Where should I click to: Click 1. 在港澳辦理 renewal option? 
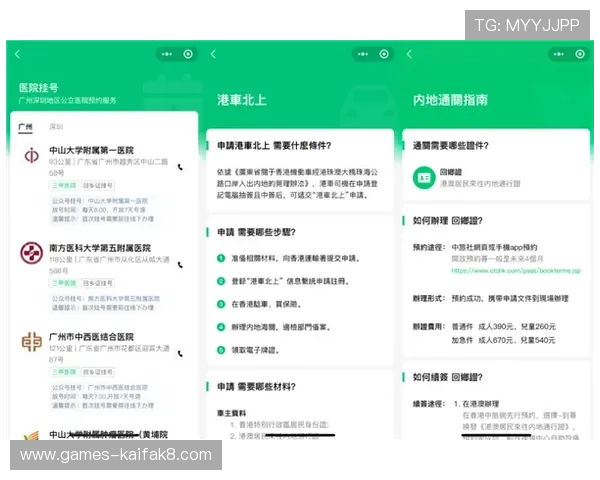point(476,404)
